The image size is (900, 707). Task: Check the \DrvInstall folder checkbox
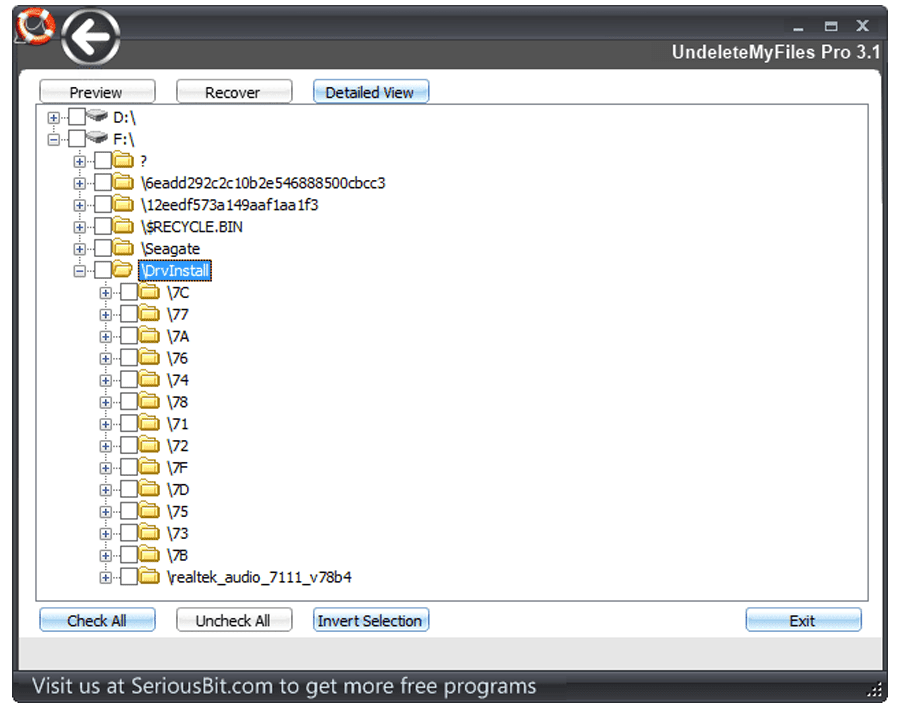click(x=103, y=271)
